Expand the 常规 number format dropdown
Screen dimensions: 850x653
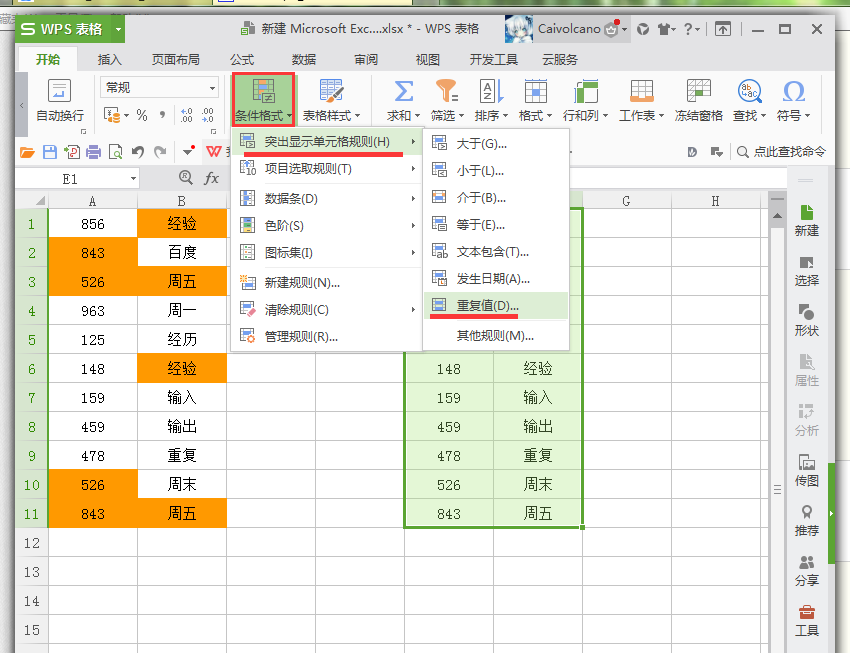coord(212,88)
